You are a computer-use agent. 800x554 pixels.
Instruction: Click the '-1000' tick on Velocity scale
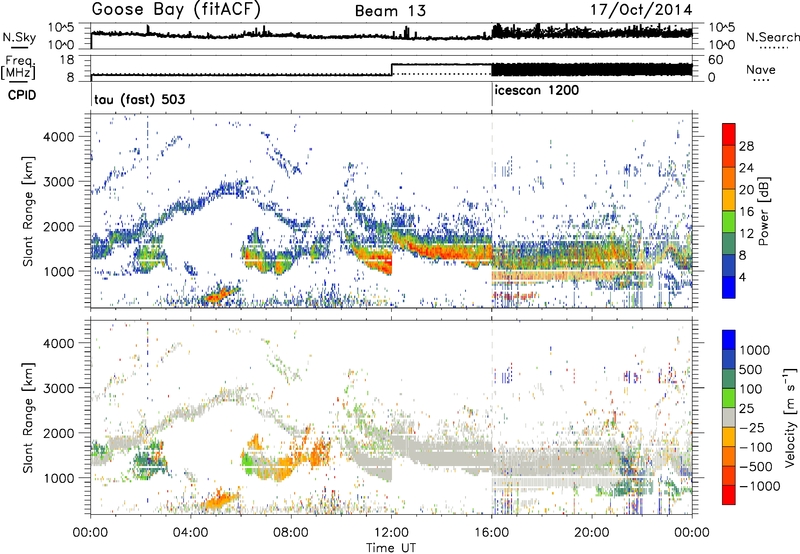click(759, 486)
